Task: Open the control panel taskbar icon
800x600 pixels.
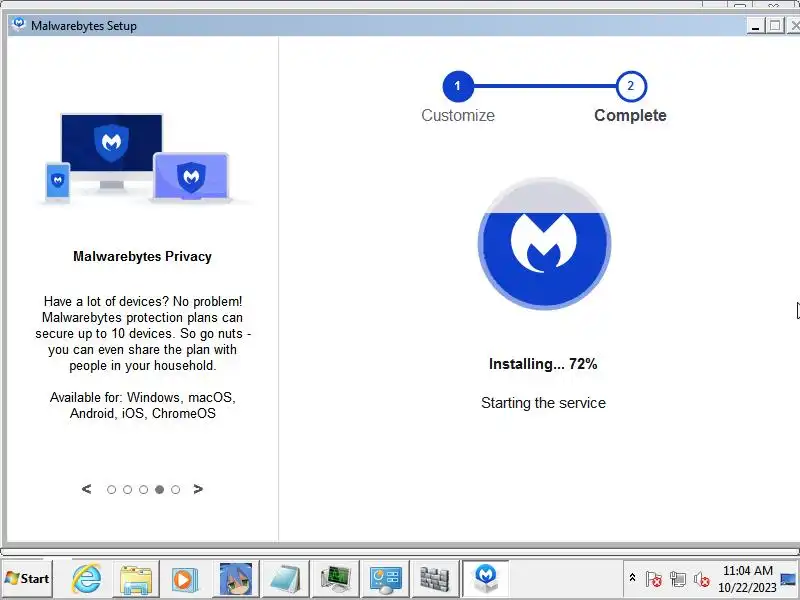Action: point(385,579)
